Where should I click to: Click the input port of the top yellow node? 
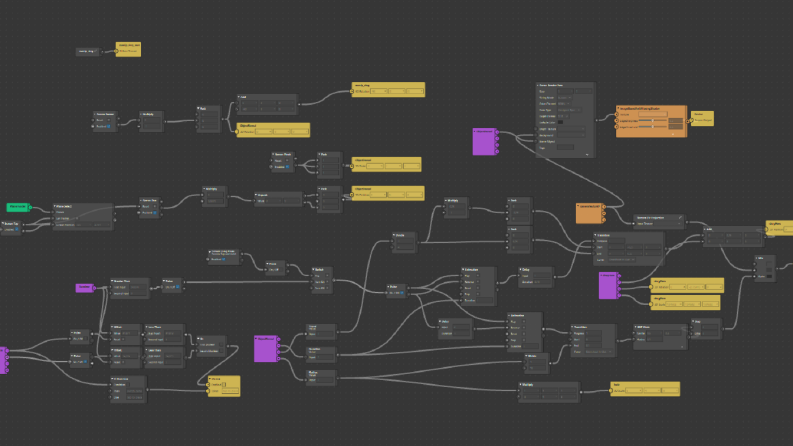pos(352,92)
